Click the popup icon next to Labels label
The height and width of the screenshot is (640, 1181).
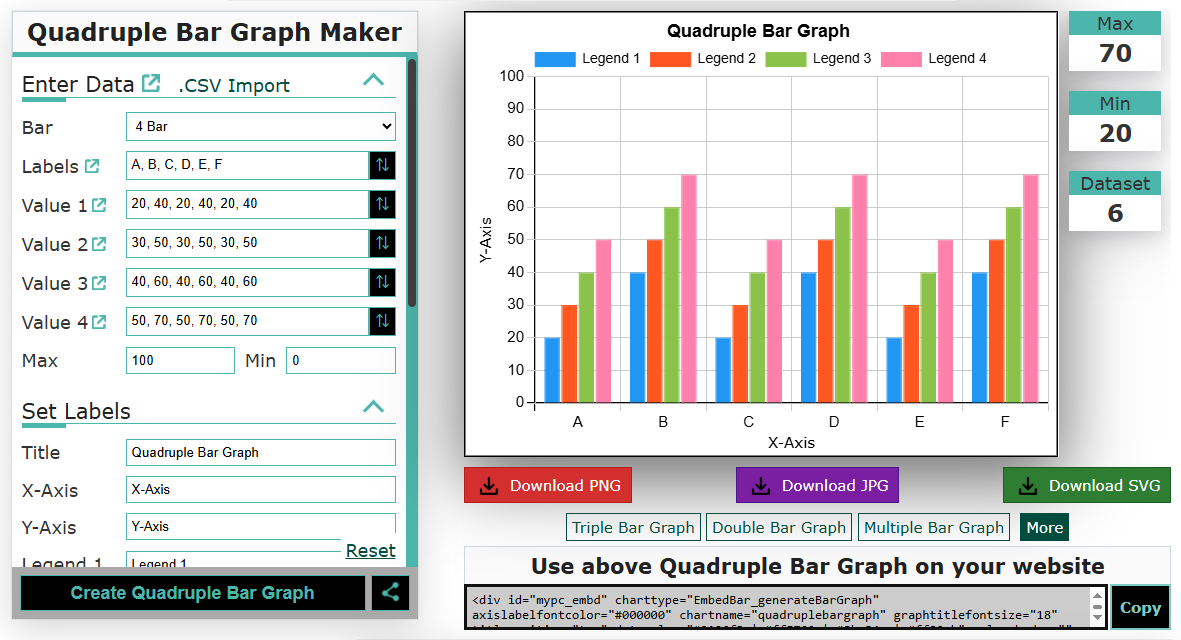coord(92,166)
